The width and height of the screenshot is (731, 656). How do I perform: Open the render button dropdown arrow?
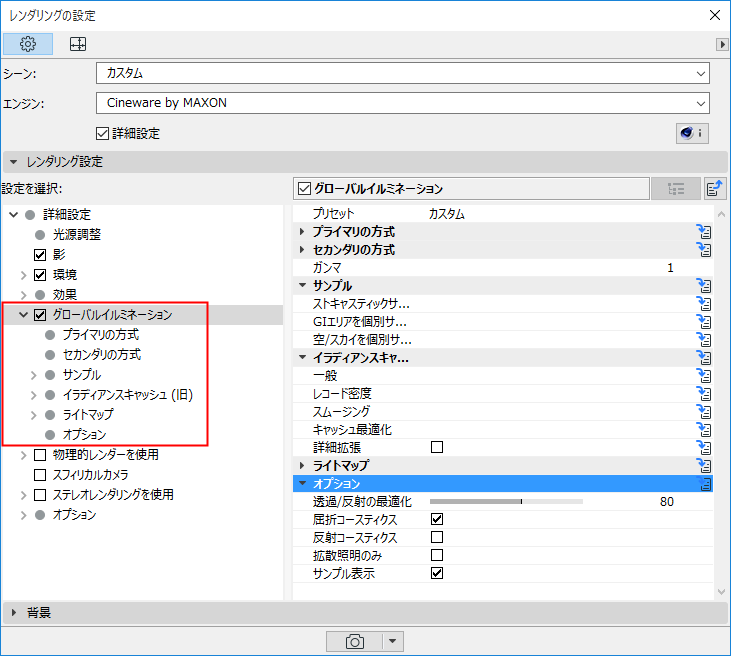(x=393, y=641)
